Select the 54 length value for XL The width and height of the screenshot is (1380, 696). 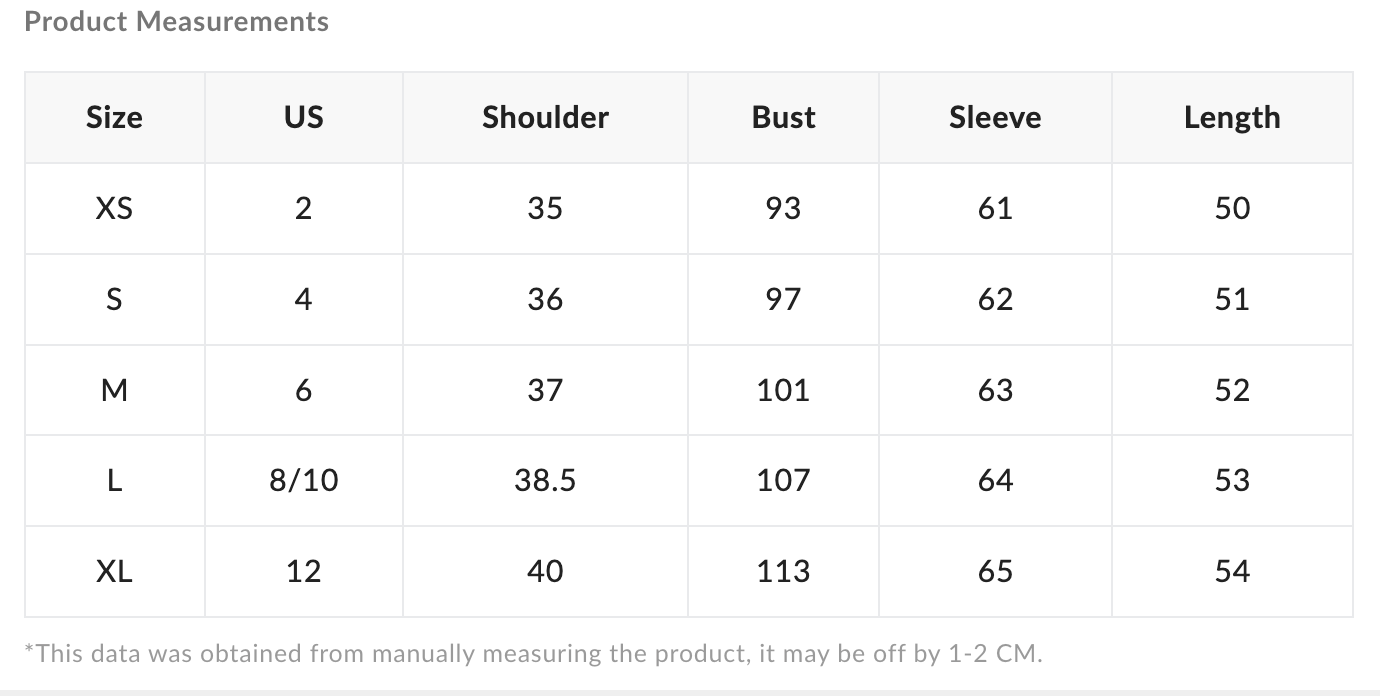1232,571
